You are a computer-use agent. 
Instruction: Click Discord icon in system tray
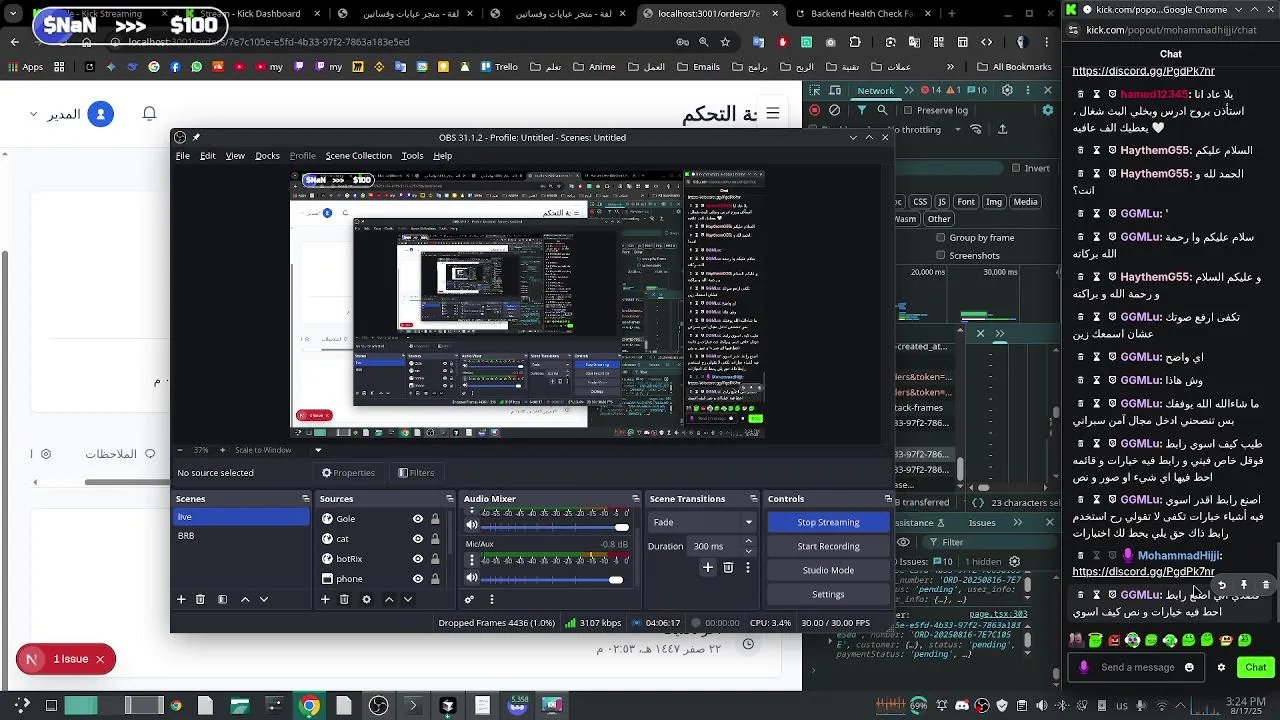[962, 706]
